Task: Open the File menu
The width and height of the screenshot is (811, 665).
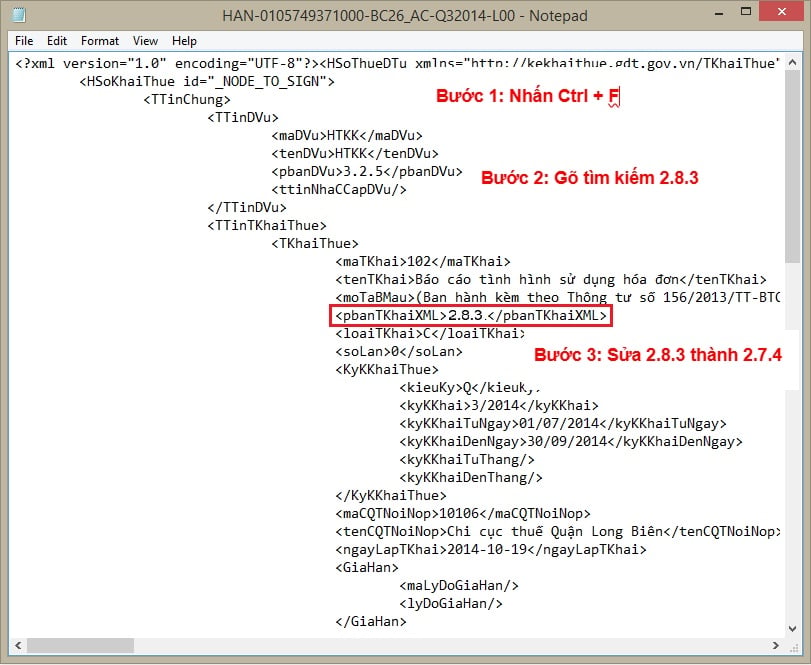Action: (x=24, y=41)
